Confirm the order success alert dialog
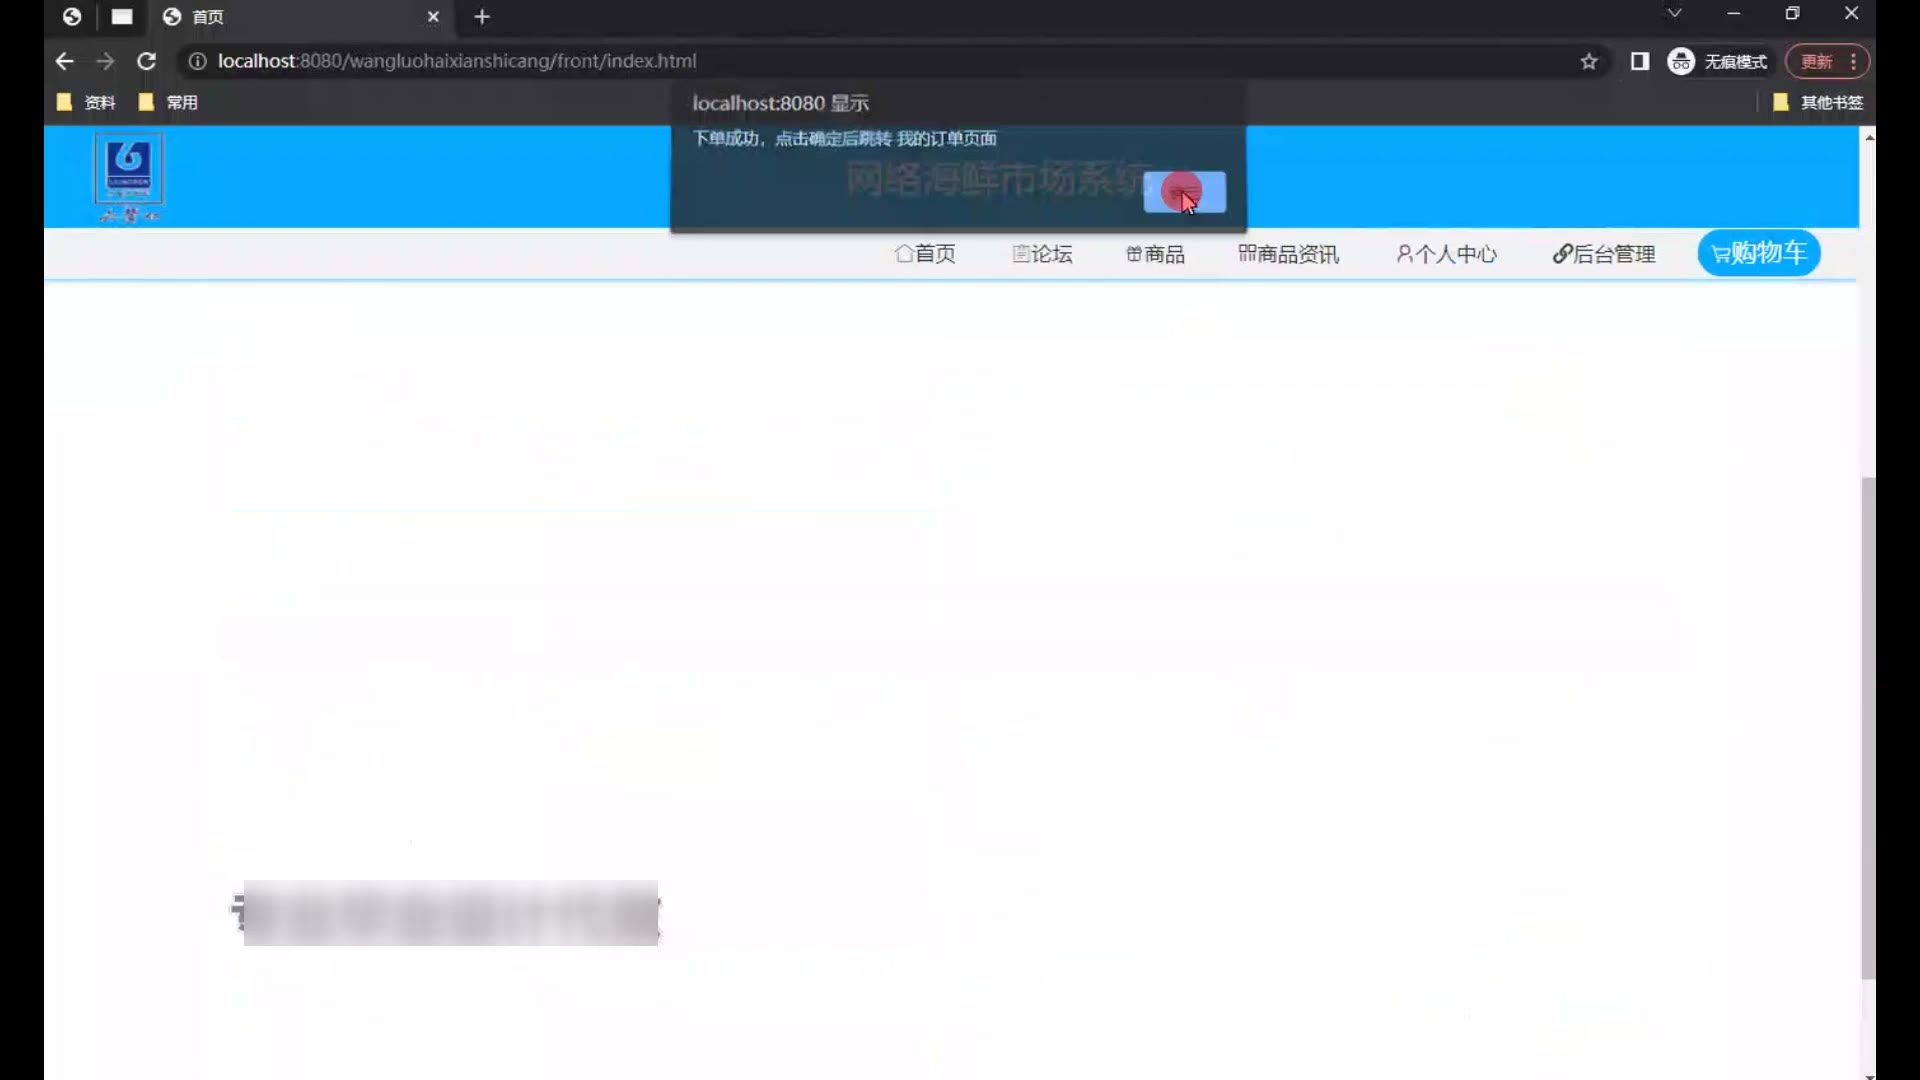This screenshot has width=1920, height=1080. pos(1184,192)
